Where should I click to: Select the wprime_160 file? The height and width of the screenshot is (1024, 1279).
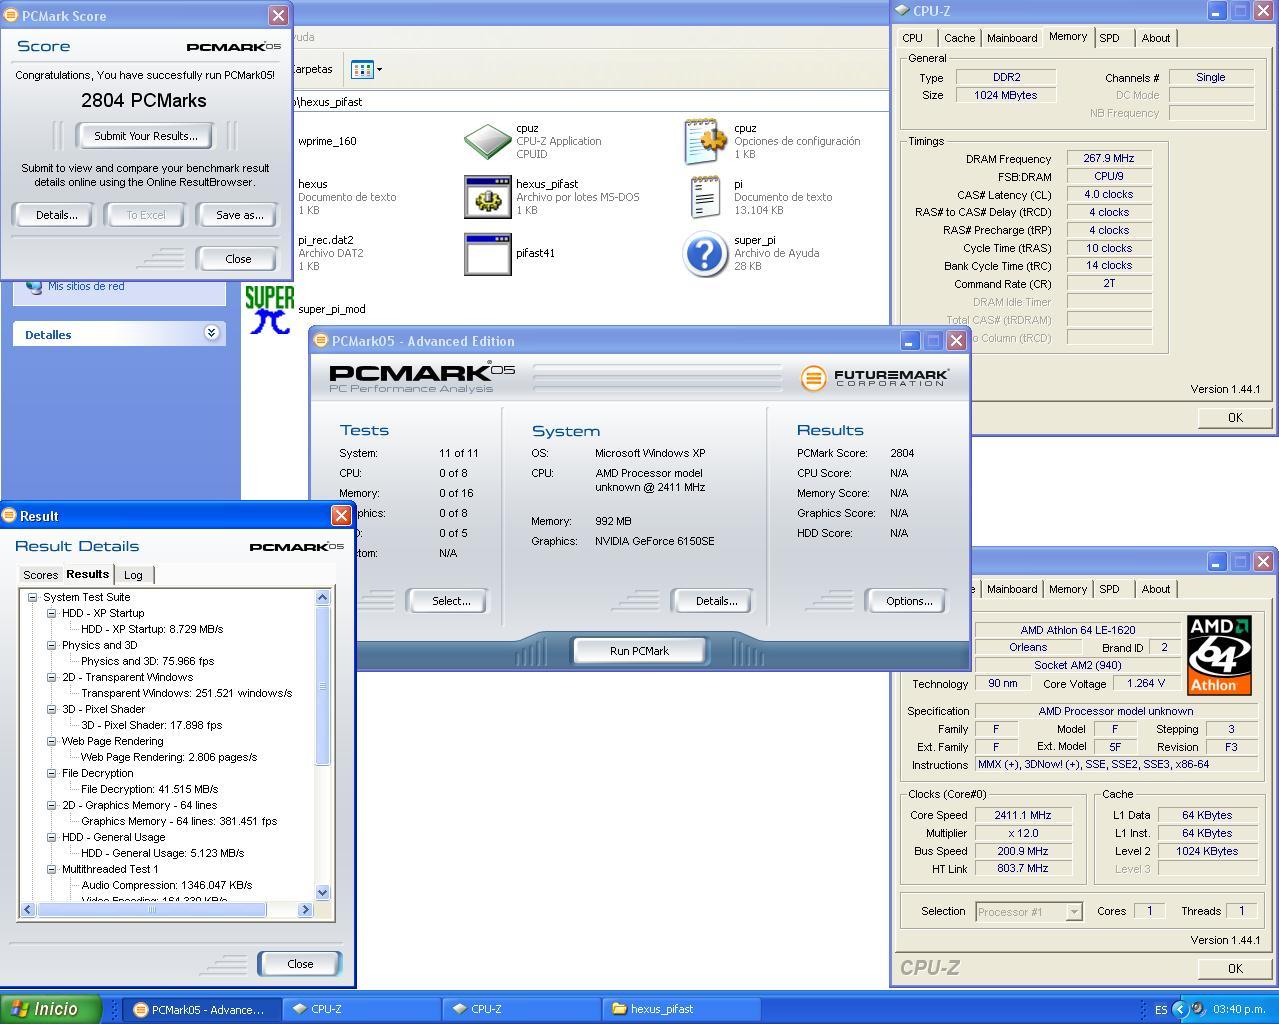(327, 141)
